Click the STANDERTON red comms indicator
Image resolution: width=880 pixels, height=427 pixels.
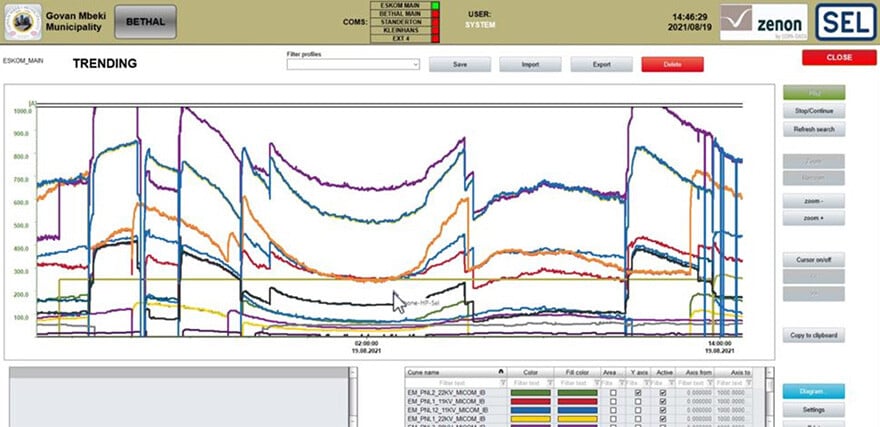point(435,22)
